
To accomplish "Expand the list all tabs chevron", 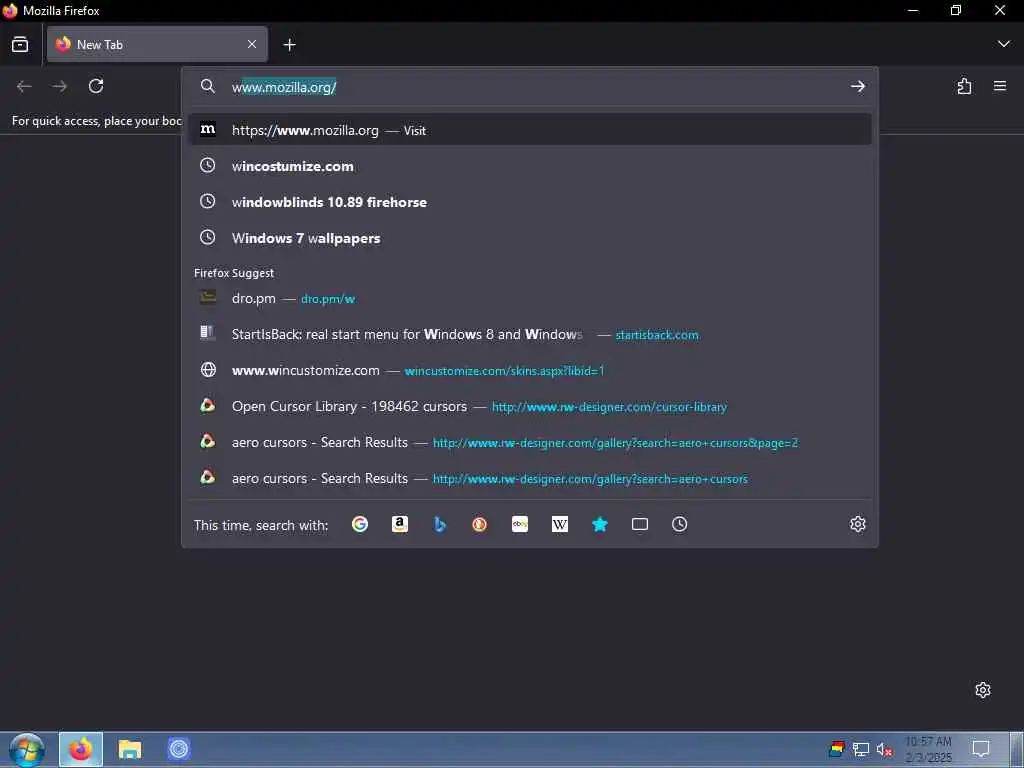I will click(x=1004, y=44).
